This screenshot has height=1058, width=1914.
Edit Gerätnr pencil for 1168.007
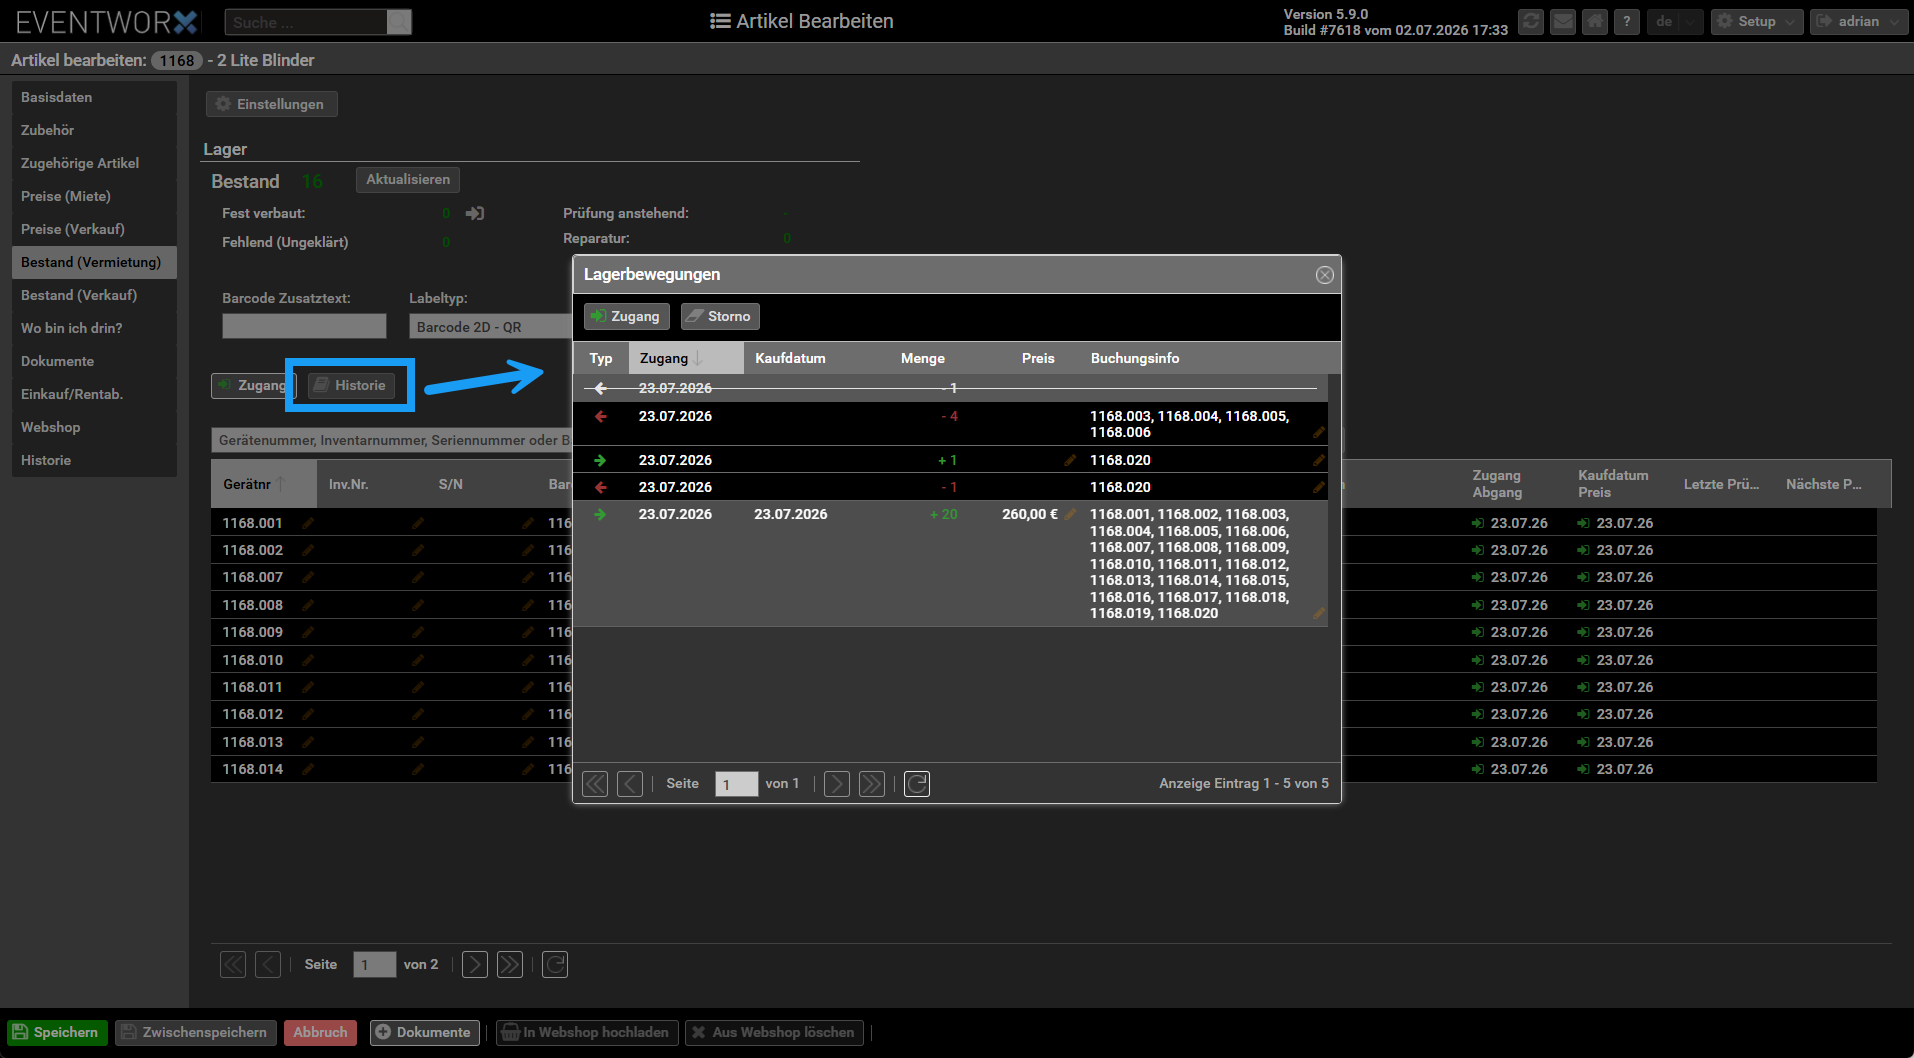pyautogui.click(x=308, y=578)
